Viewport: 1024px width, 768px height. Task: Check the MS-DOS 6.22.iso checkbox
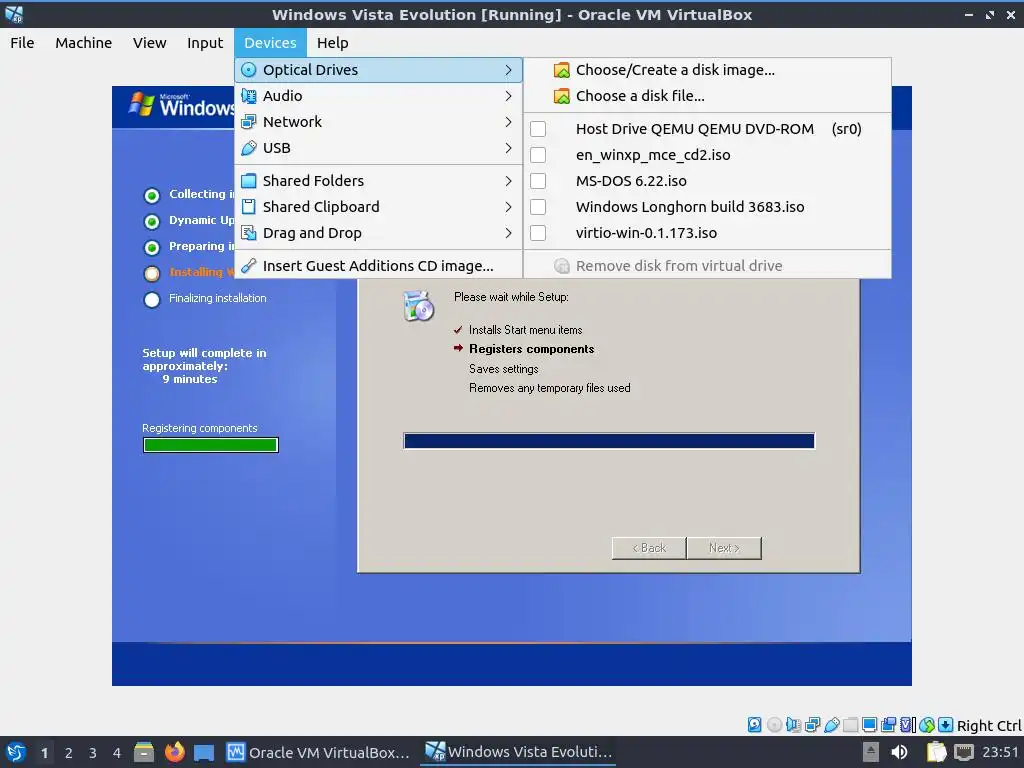click(538, 181)
